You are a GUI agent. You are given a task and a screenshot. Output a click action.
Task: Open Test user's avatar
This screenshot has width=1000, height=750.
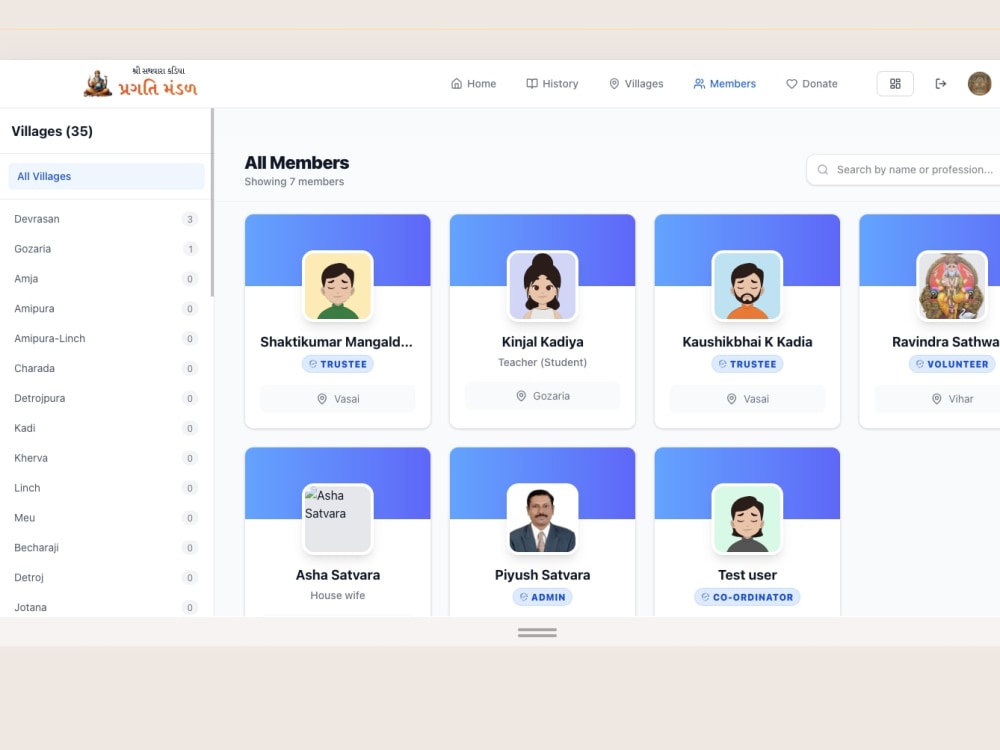[747, 519]
